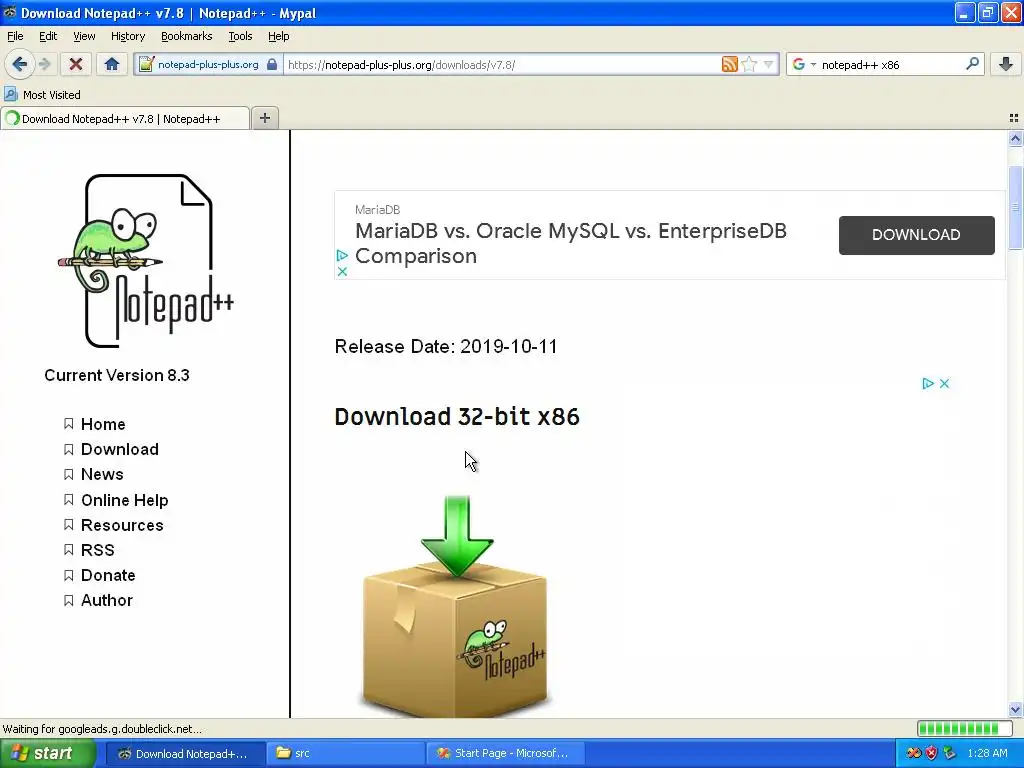This screenshot has width=1024, height=768.
Task: Open the News sidebar link
Action: point(102,474)
